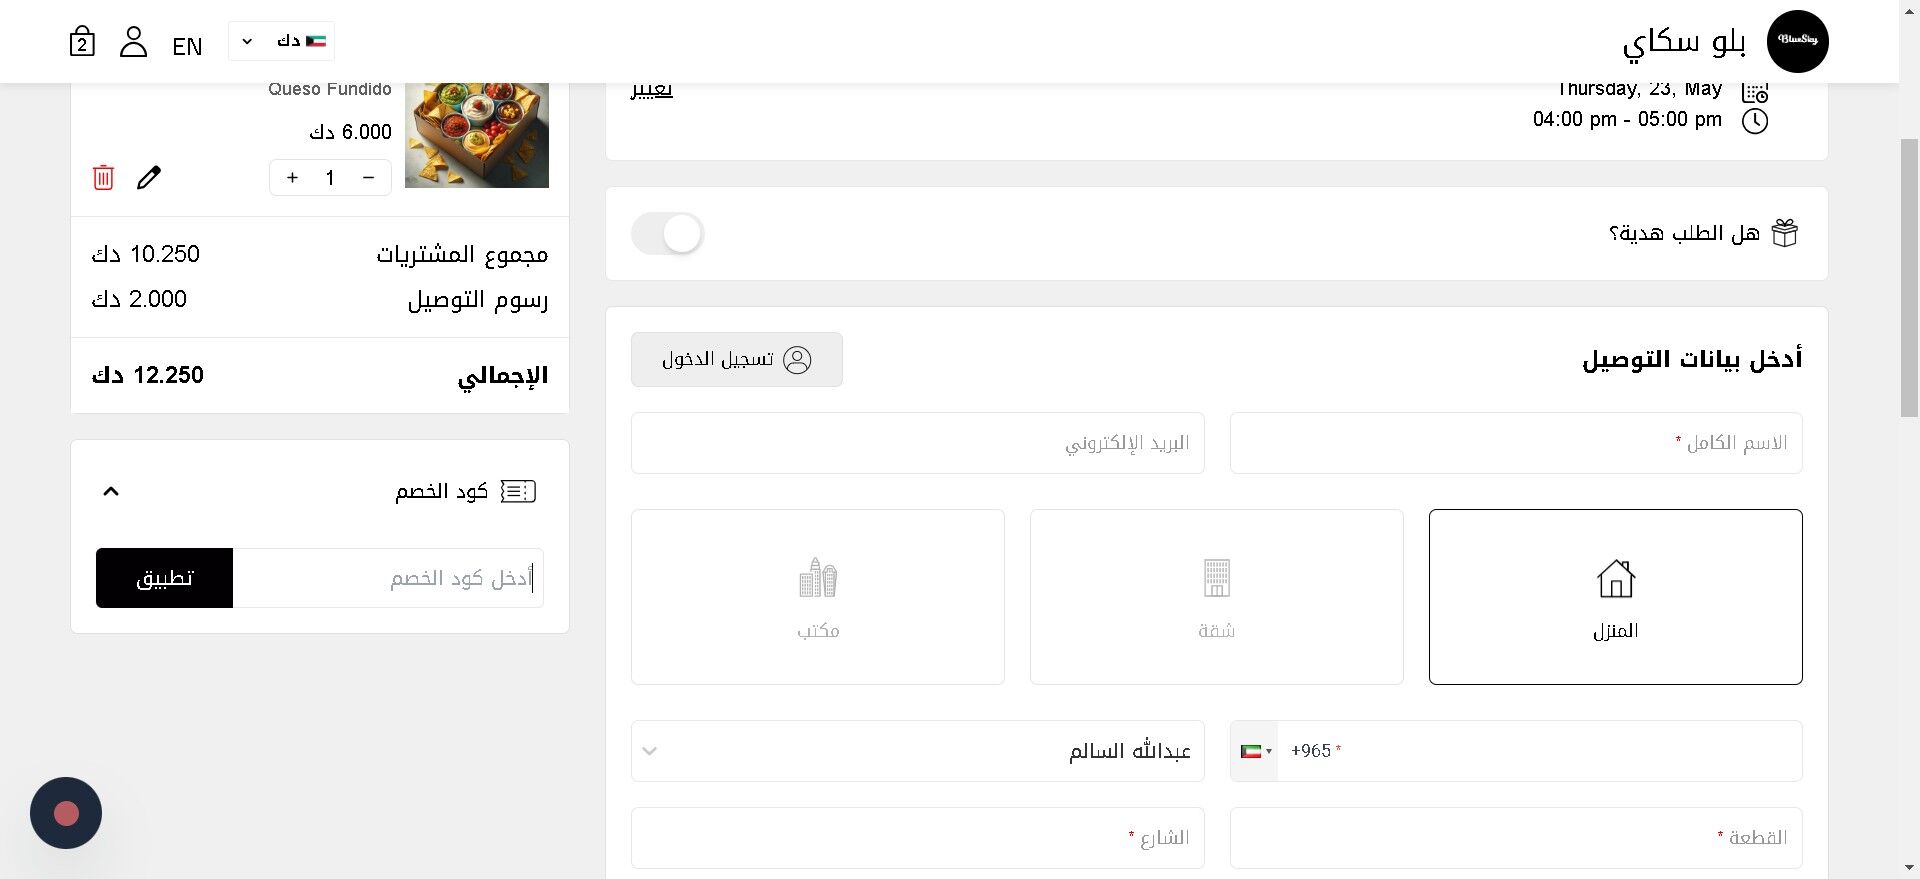Click the gift box icon

click(1785, 233)
